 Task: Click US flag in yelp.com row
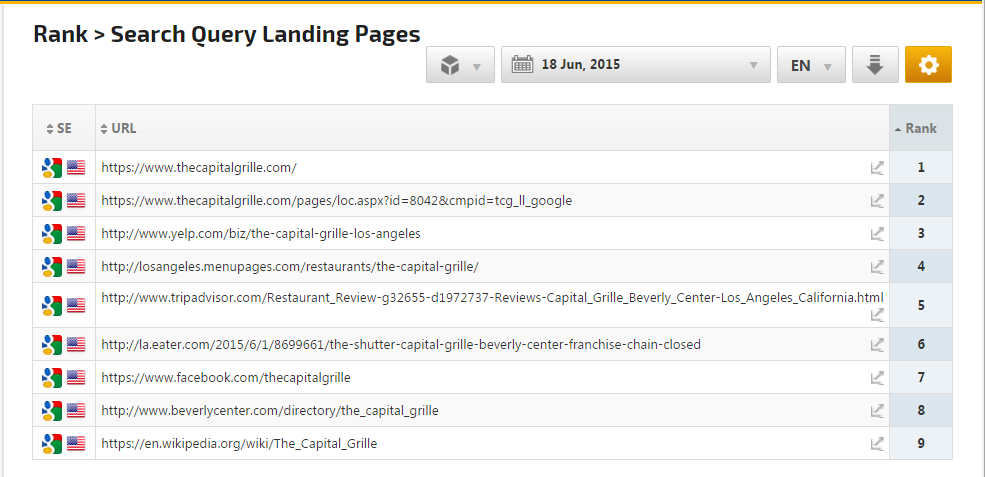[x=76, y=233]
